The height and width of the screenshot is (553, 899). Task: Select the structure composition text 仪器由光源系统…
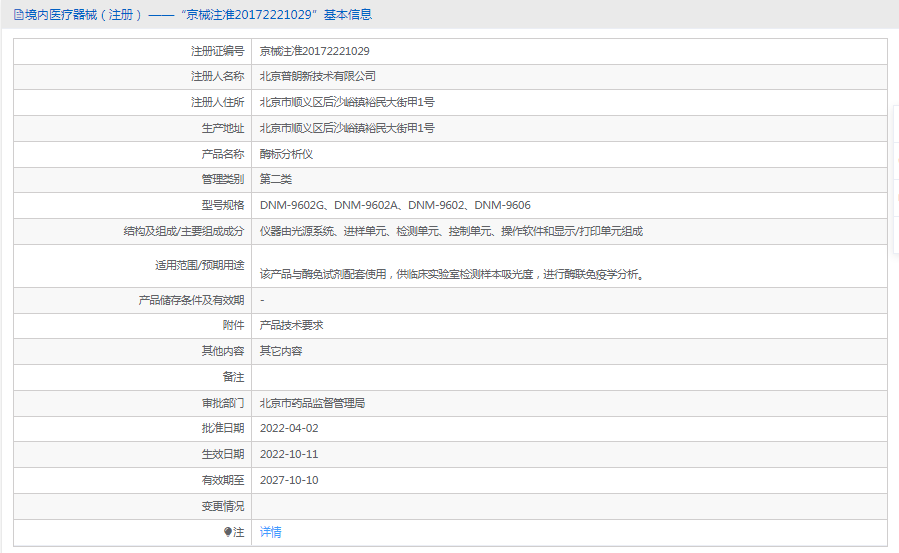coord(451,231)
